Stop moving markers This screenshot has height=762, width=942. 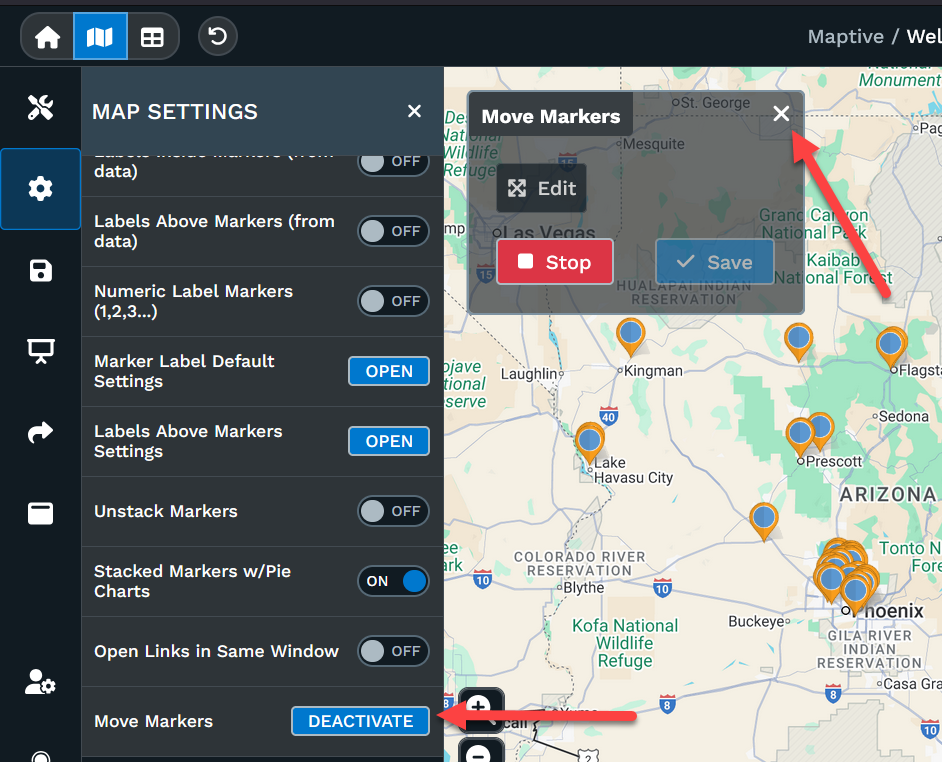555,262
